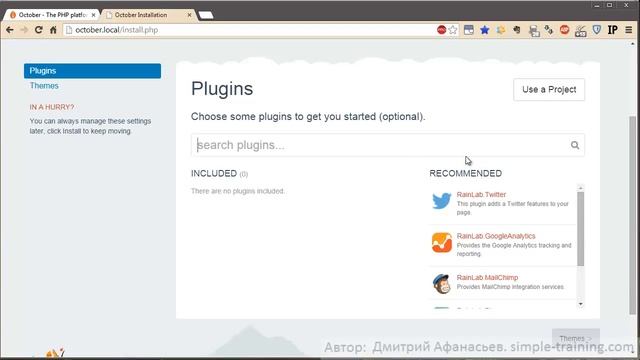Click the blue star extension icon
Screen dimensions: 640x360
click(x=484, y=30)
